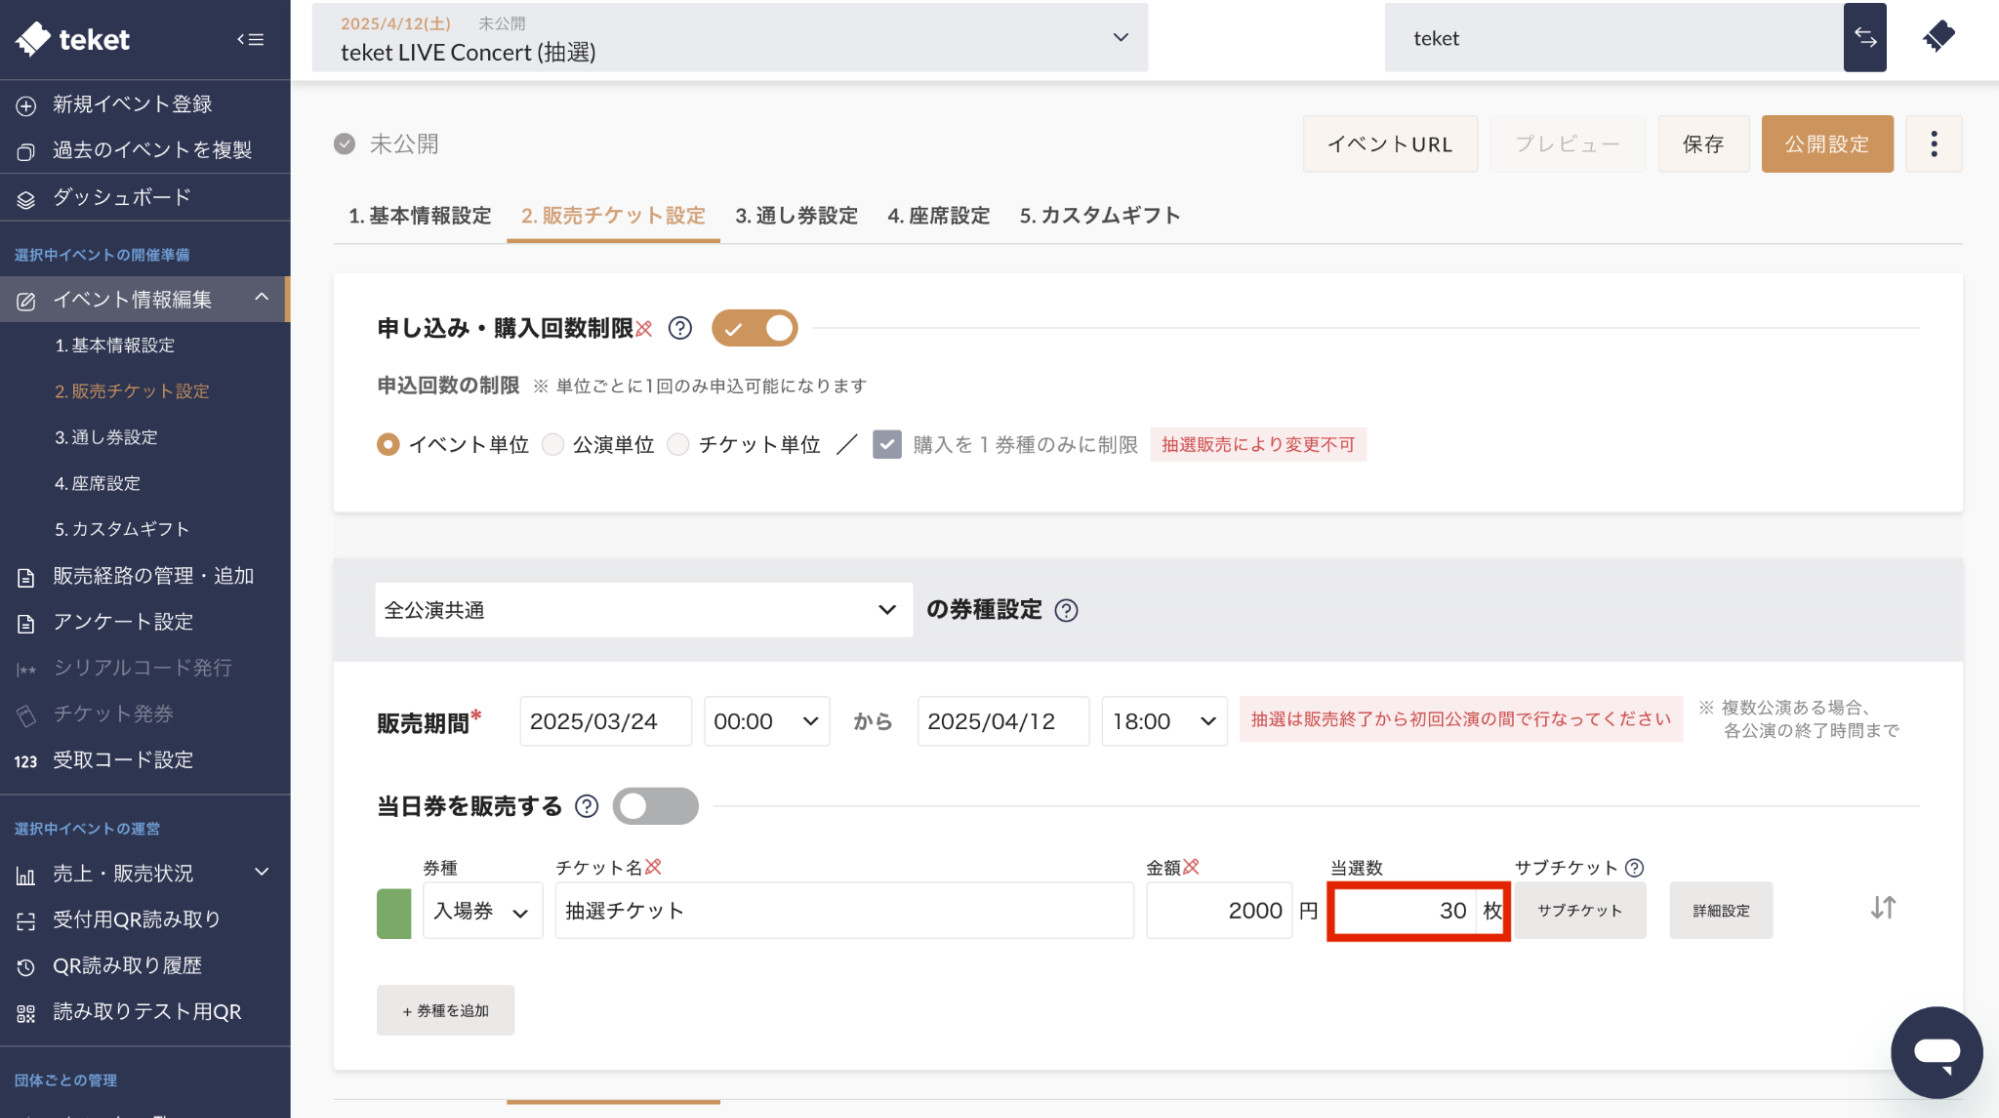
Task: Open the 全公演共通 performance dropdown
Action: (x=644, y=610)
